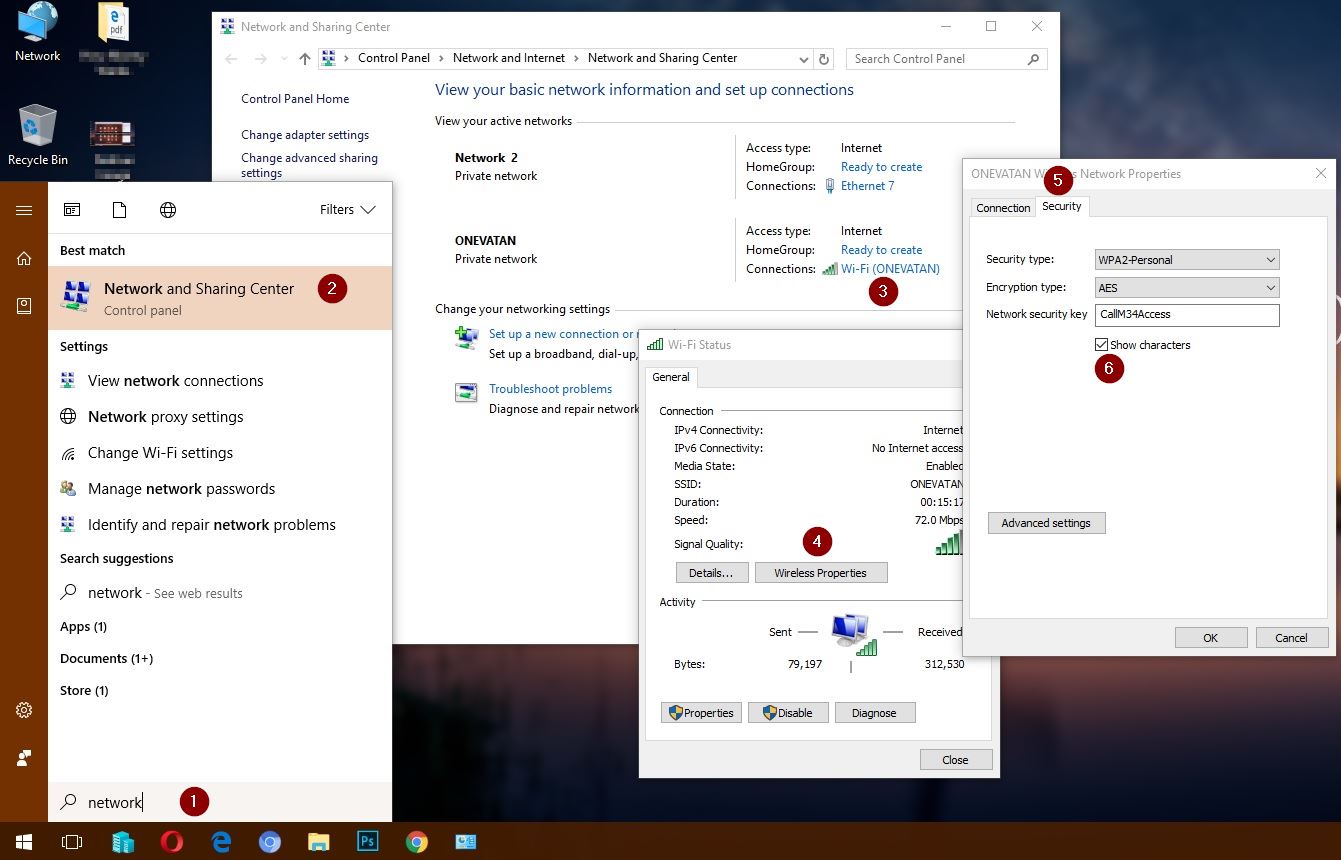The image size is (1341, 860).
Task: Open the Security type dropdown
Action: tap(1187, 260)
